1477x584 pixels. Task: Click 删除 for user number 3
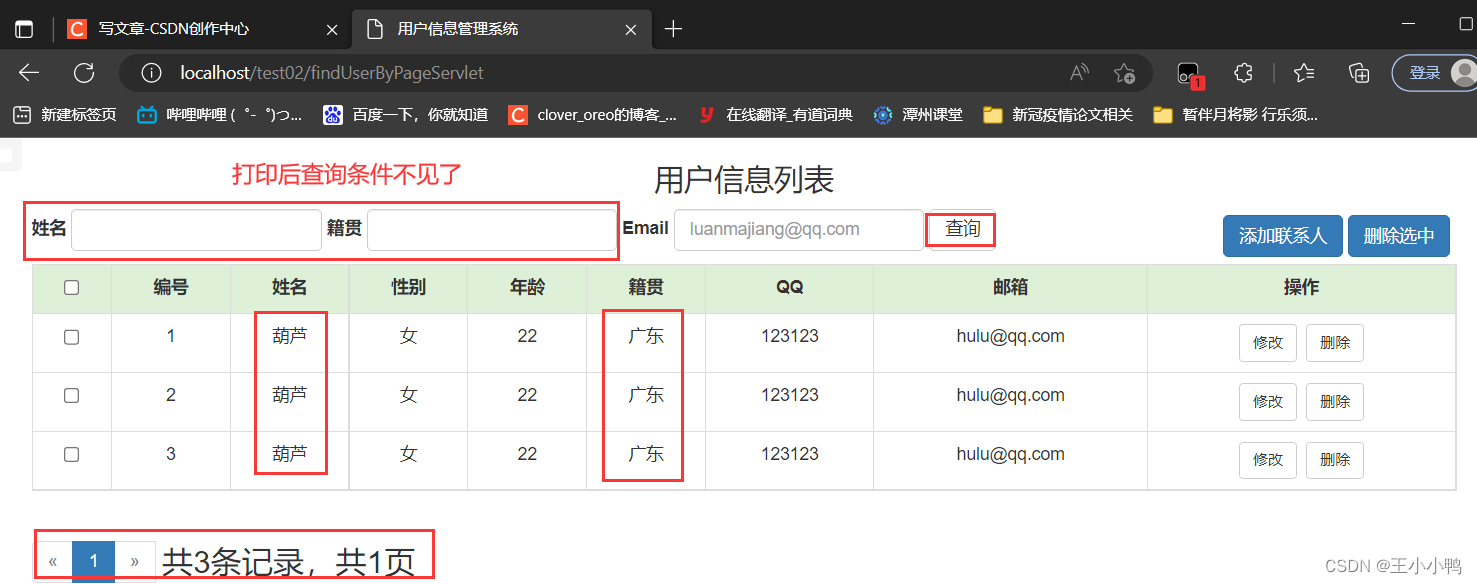tap(1335, 460)
